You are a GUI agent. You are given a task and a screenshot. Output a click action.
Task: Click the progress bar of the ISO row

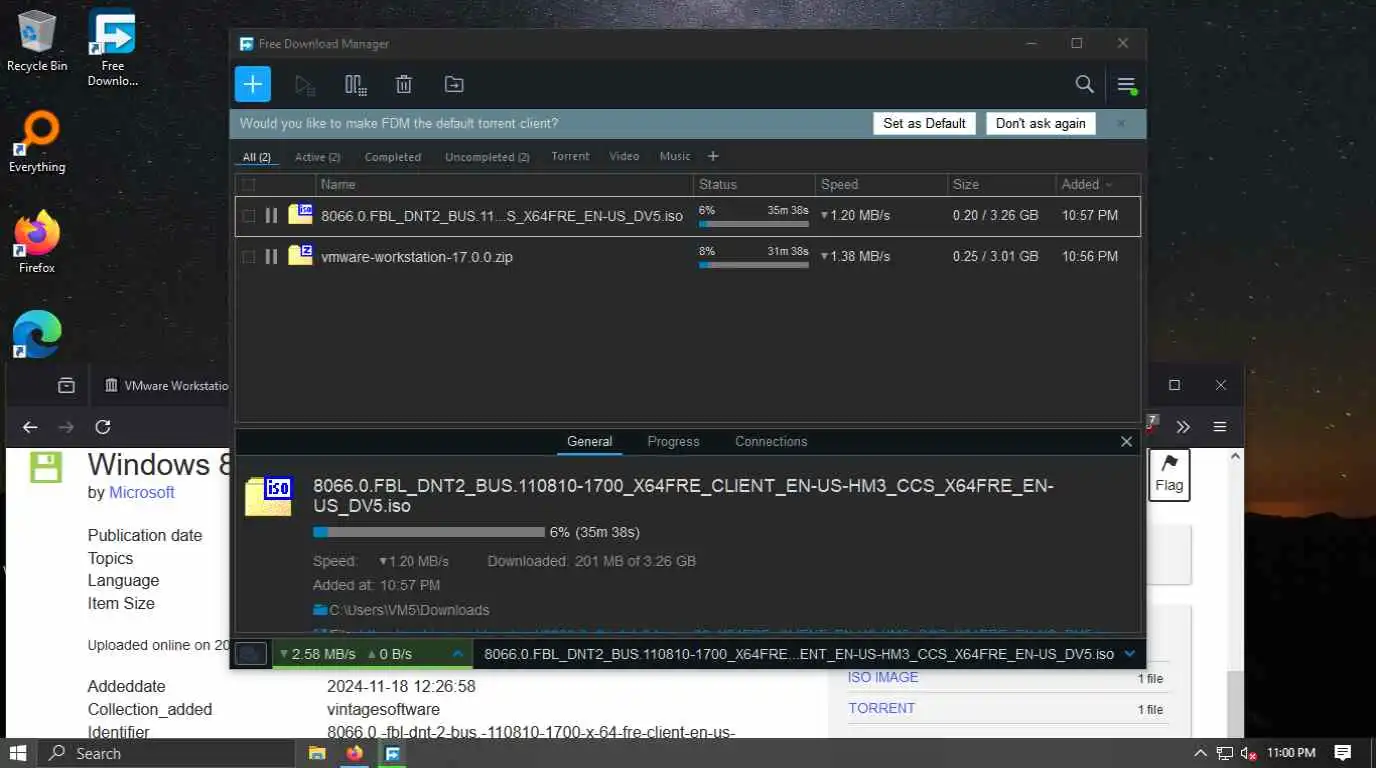[x=753, y=224]
